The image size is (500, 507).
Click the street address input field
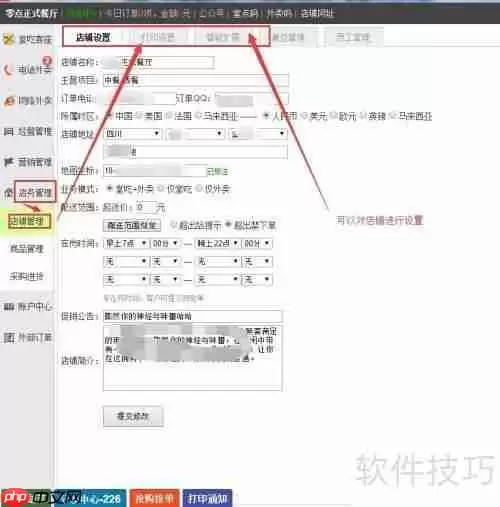coord(195,152)
